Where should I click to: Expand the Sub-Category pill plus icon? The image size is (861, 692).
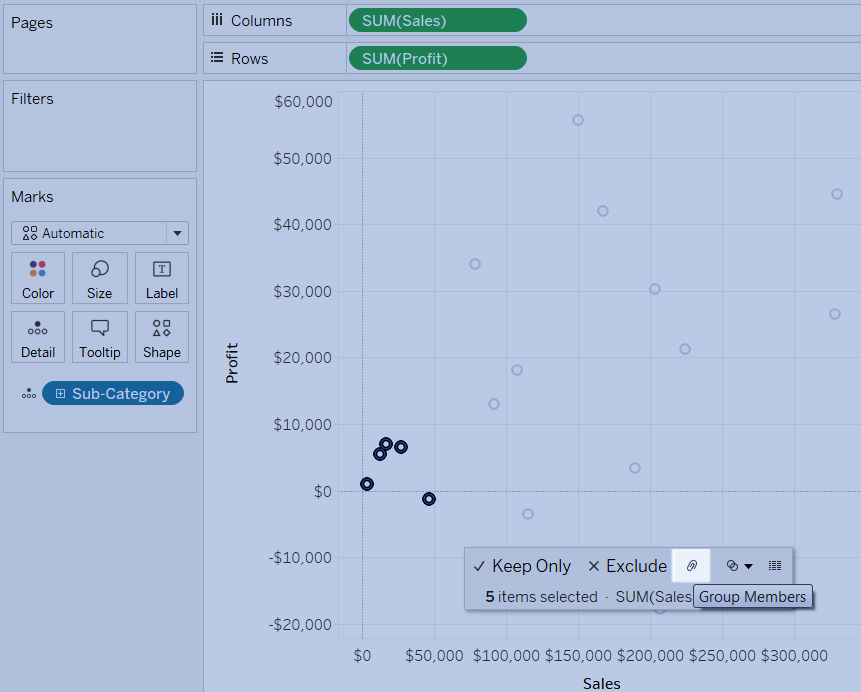pos(61,394)
